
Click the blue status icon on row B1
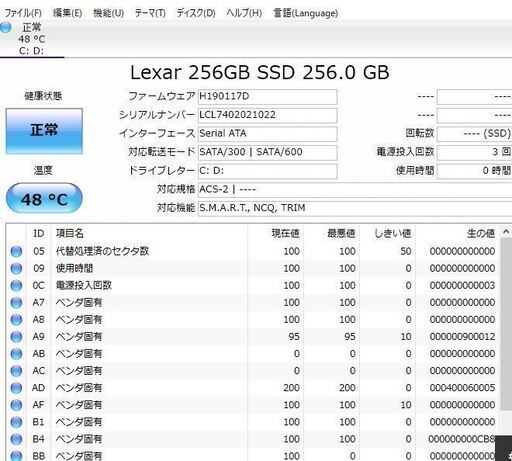pos(16,422)
